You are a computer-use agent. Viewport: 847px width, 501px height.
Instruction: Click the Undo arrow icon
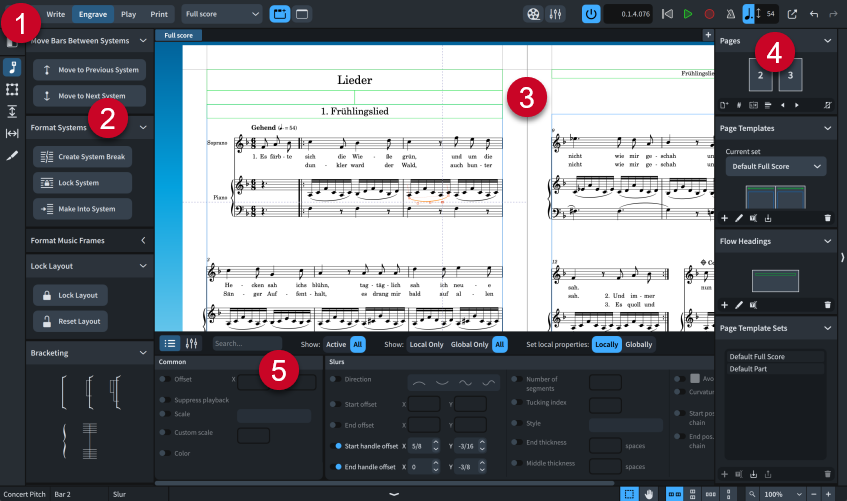point(814,15)
